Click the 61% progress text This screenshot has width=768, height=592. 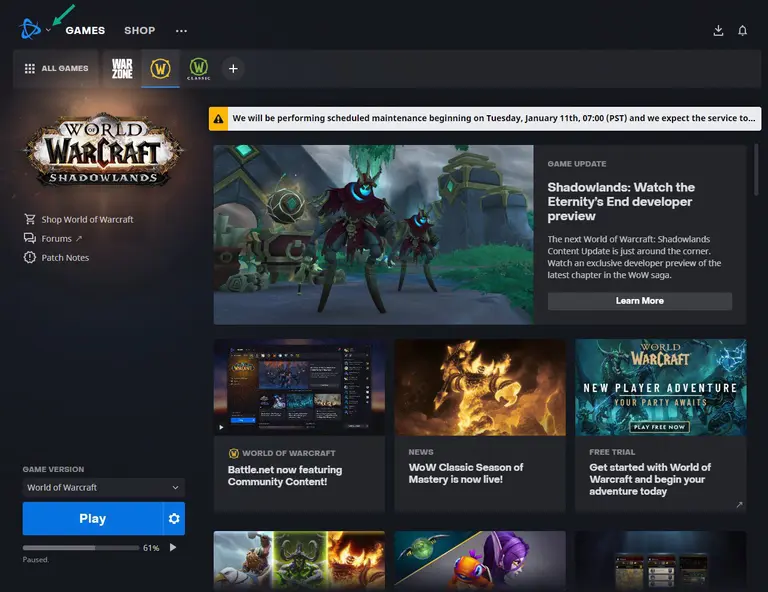point(151,548)
